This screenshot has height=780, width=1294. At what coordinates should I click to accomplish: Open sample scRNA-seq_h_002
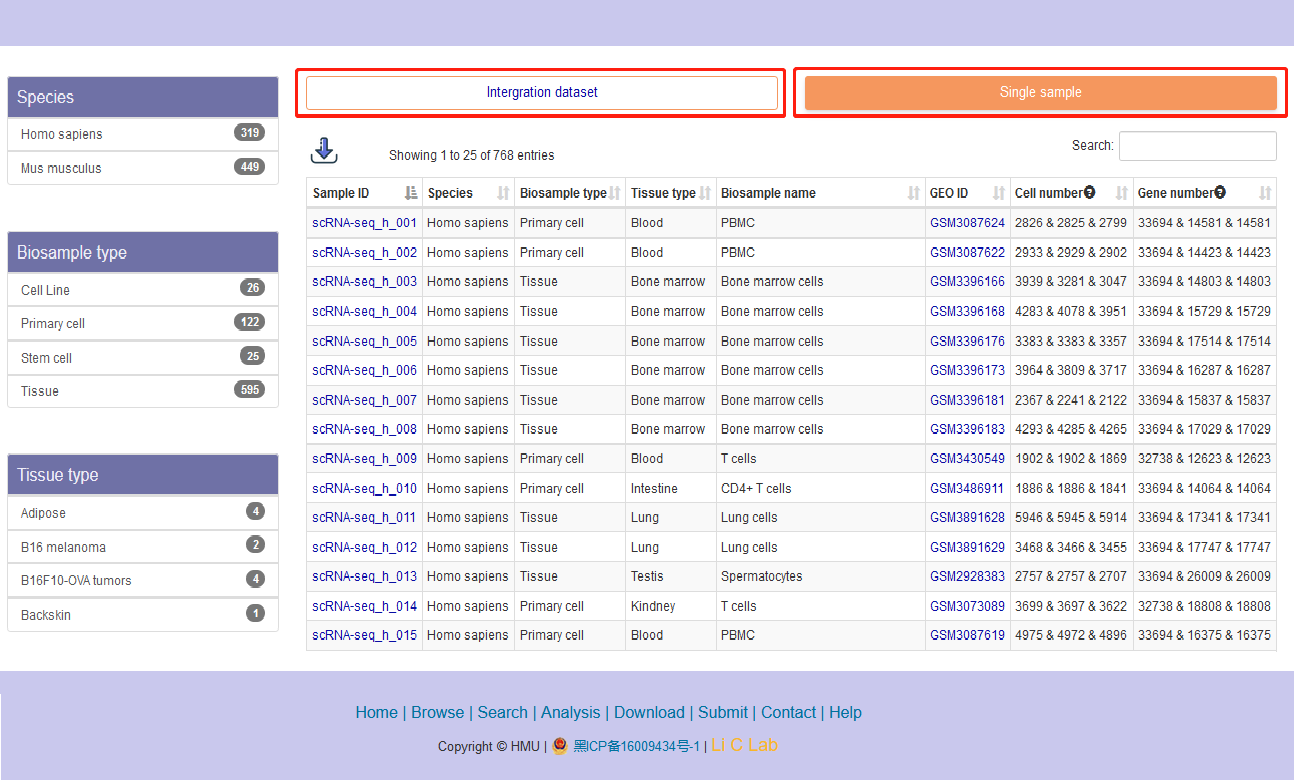coord(364,253)
